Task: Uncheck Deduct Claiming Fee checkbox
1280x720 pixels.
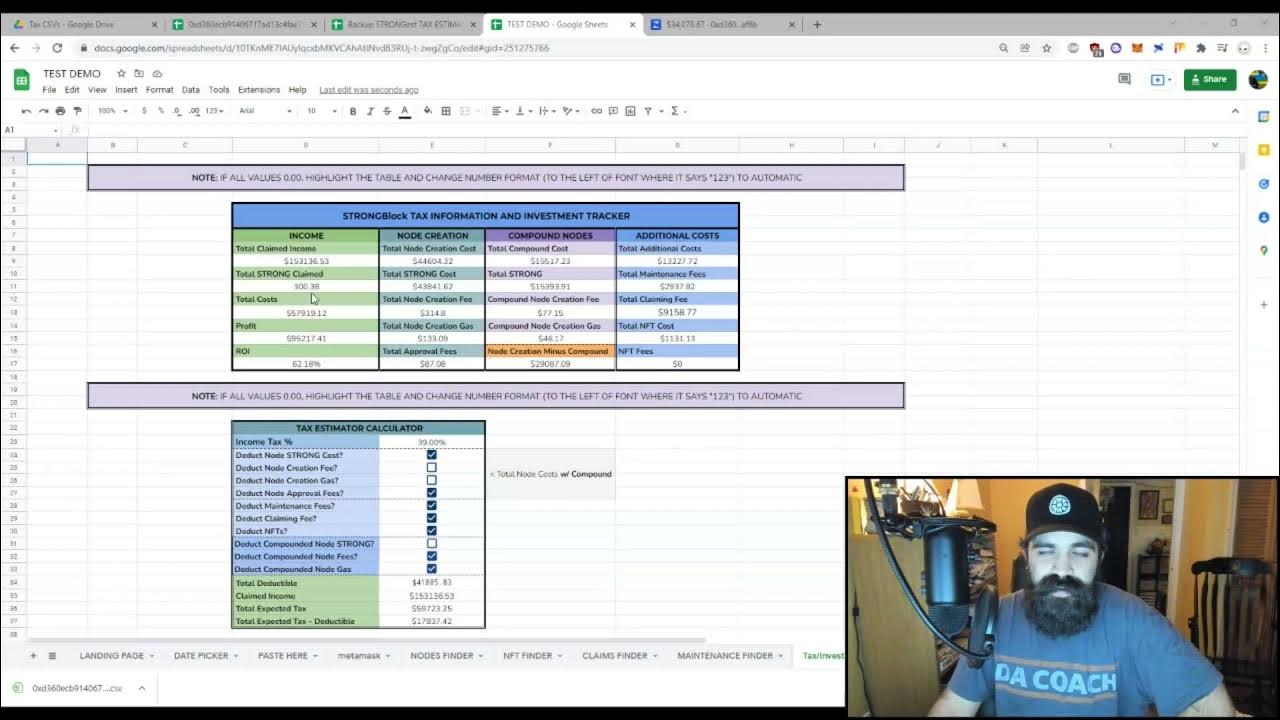Action: tap(432, 518)
